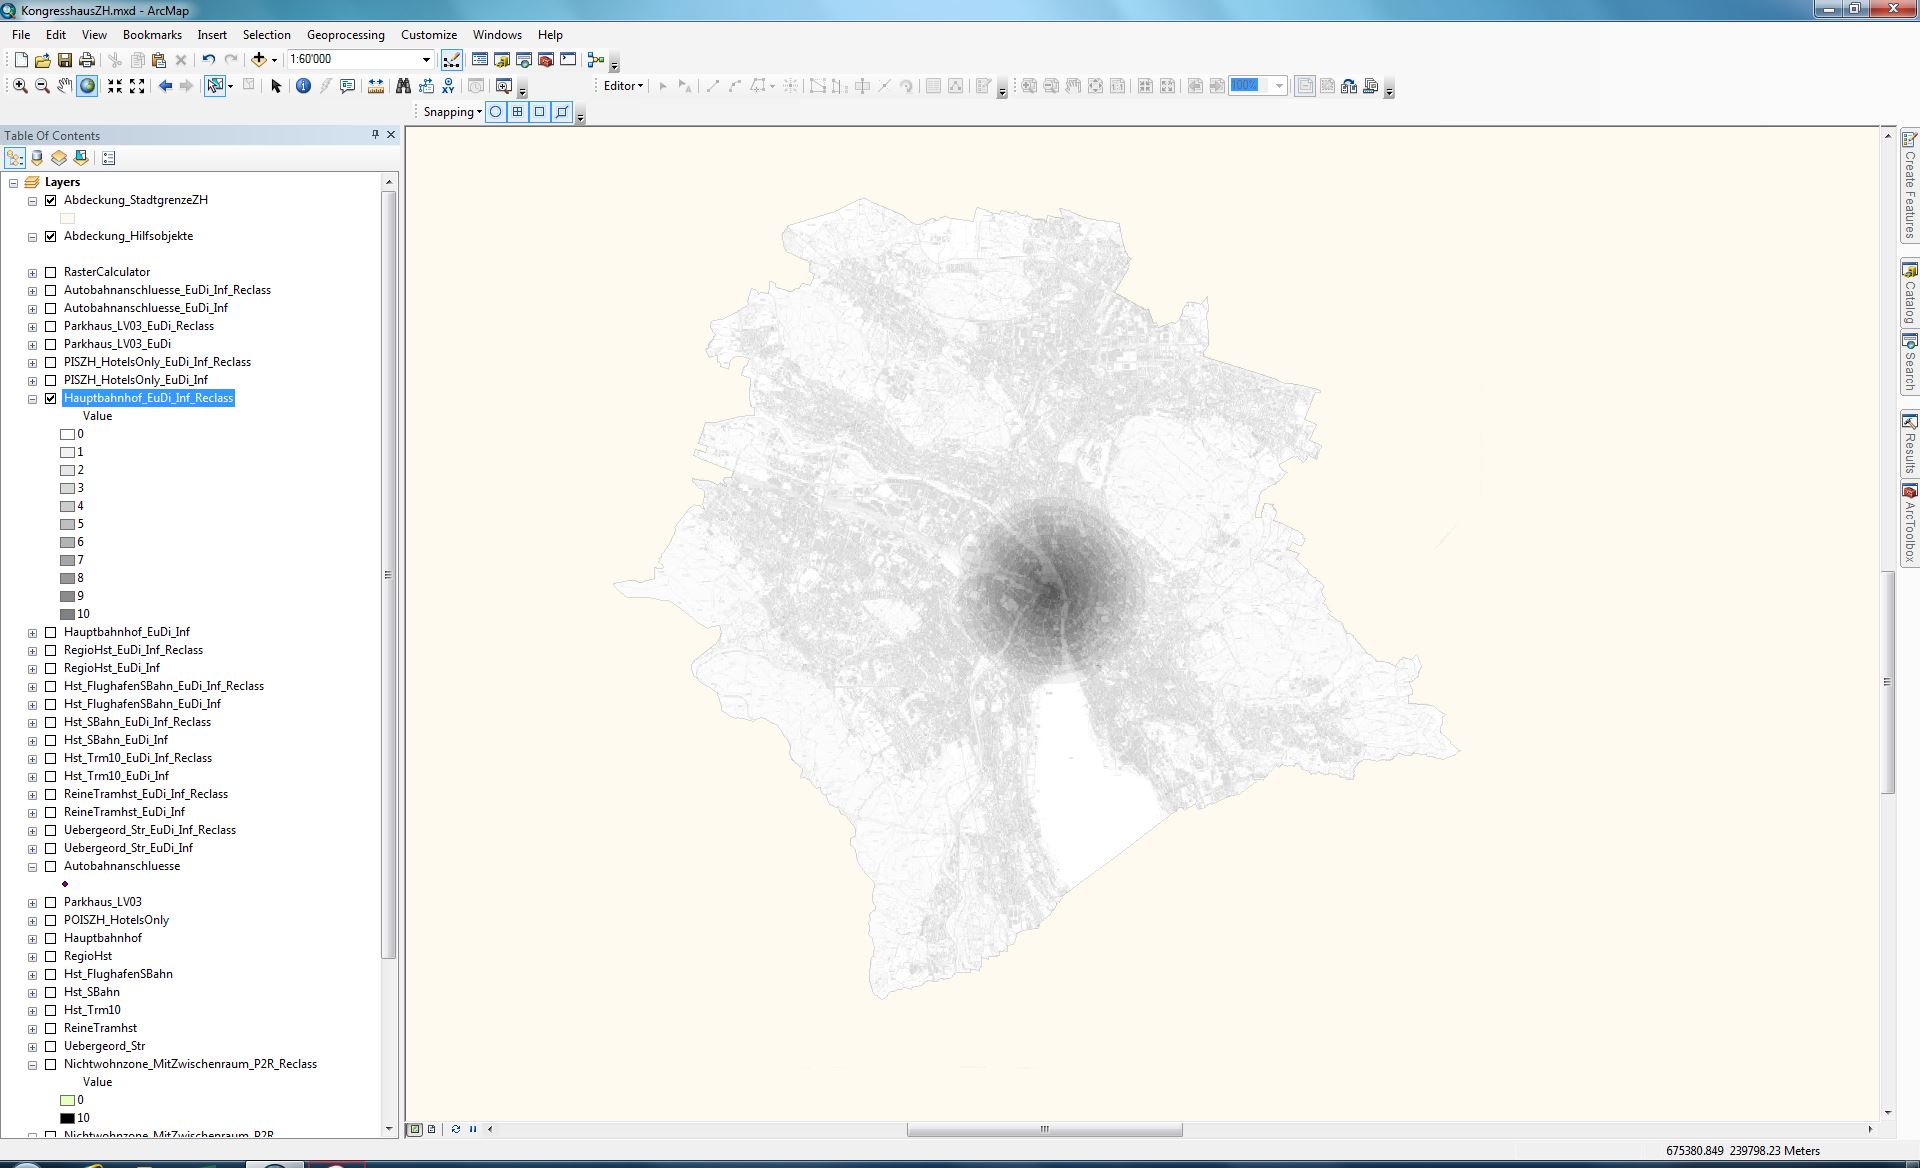1920x1168 pixels.
Task: Select the Measure ruler tool
Action: (376, 86)
